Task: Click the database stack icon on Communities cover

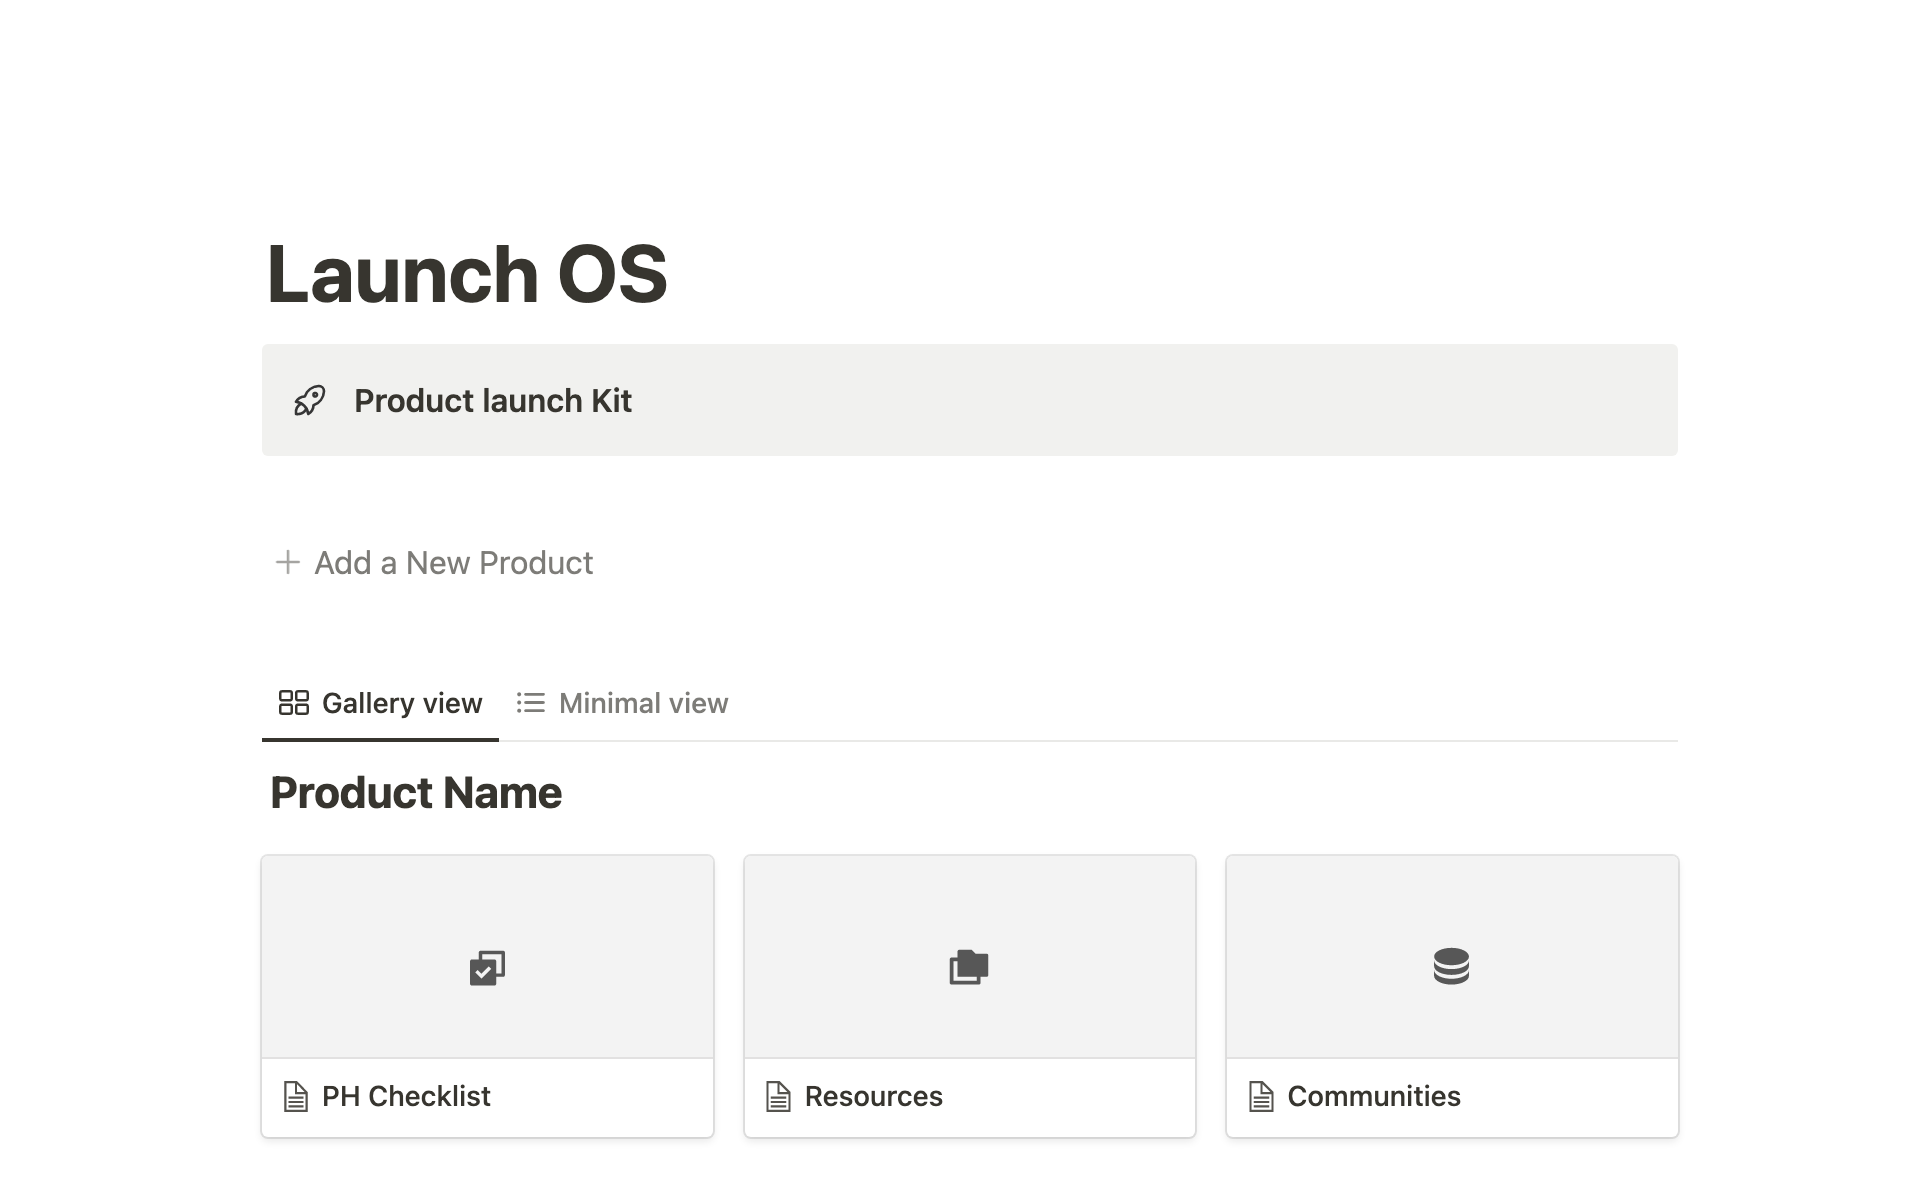Action: [x=1451, y=966]
